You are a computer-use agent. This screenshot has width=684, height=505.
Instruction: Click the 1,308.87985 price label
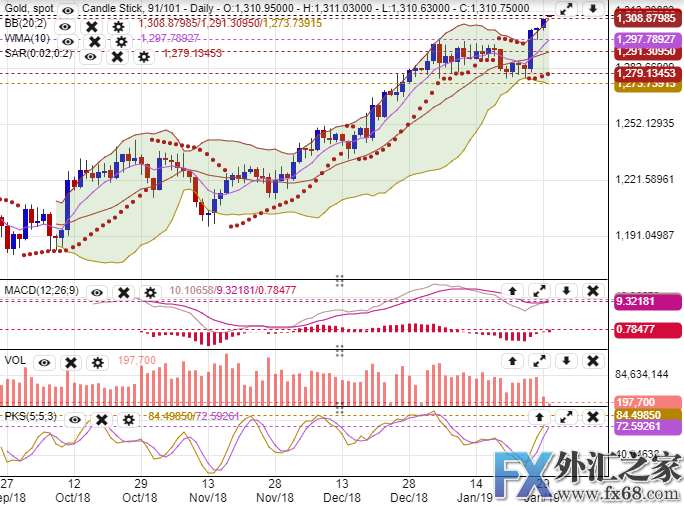(x=645, y=18)
